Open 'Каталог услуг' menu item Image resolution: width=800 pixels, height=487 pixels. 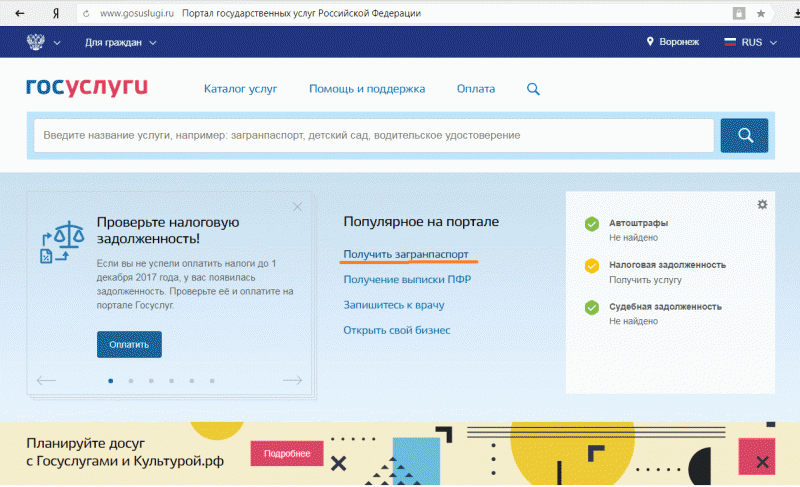click(240, 89)
